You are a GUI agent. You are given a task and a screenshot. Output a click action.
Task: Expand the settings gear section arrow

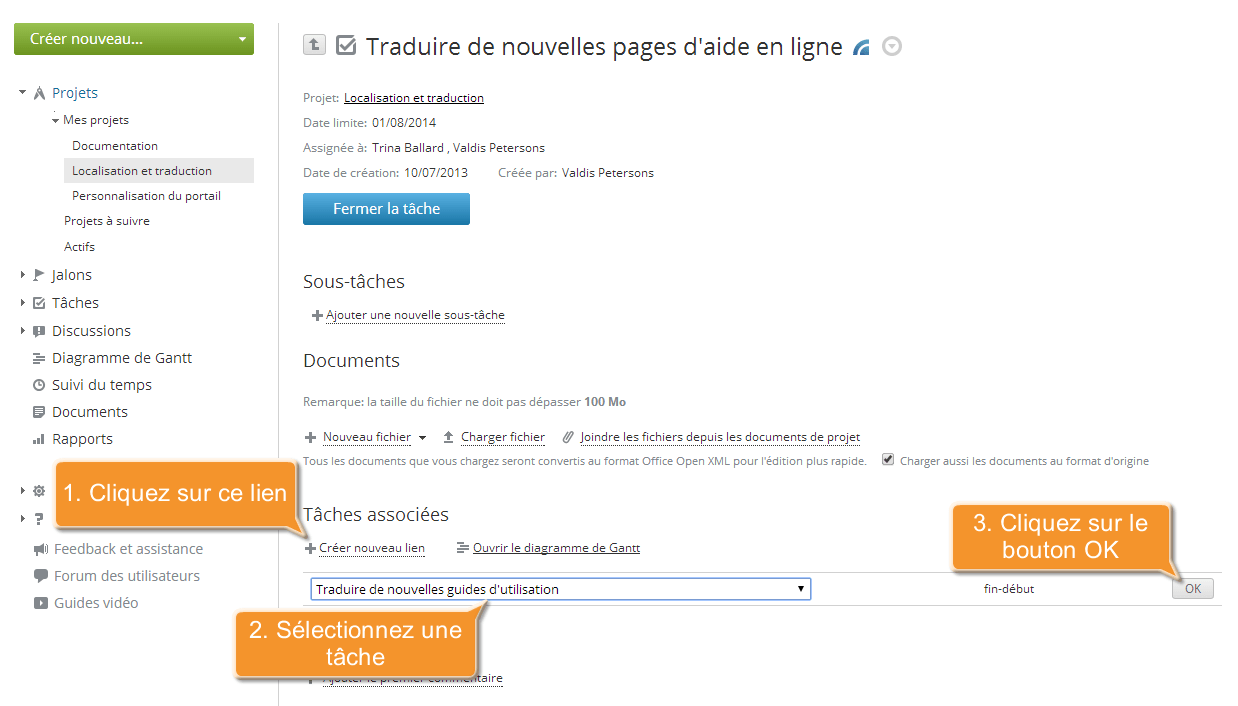22,491
